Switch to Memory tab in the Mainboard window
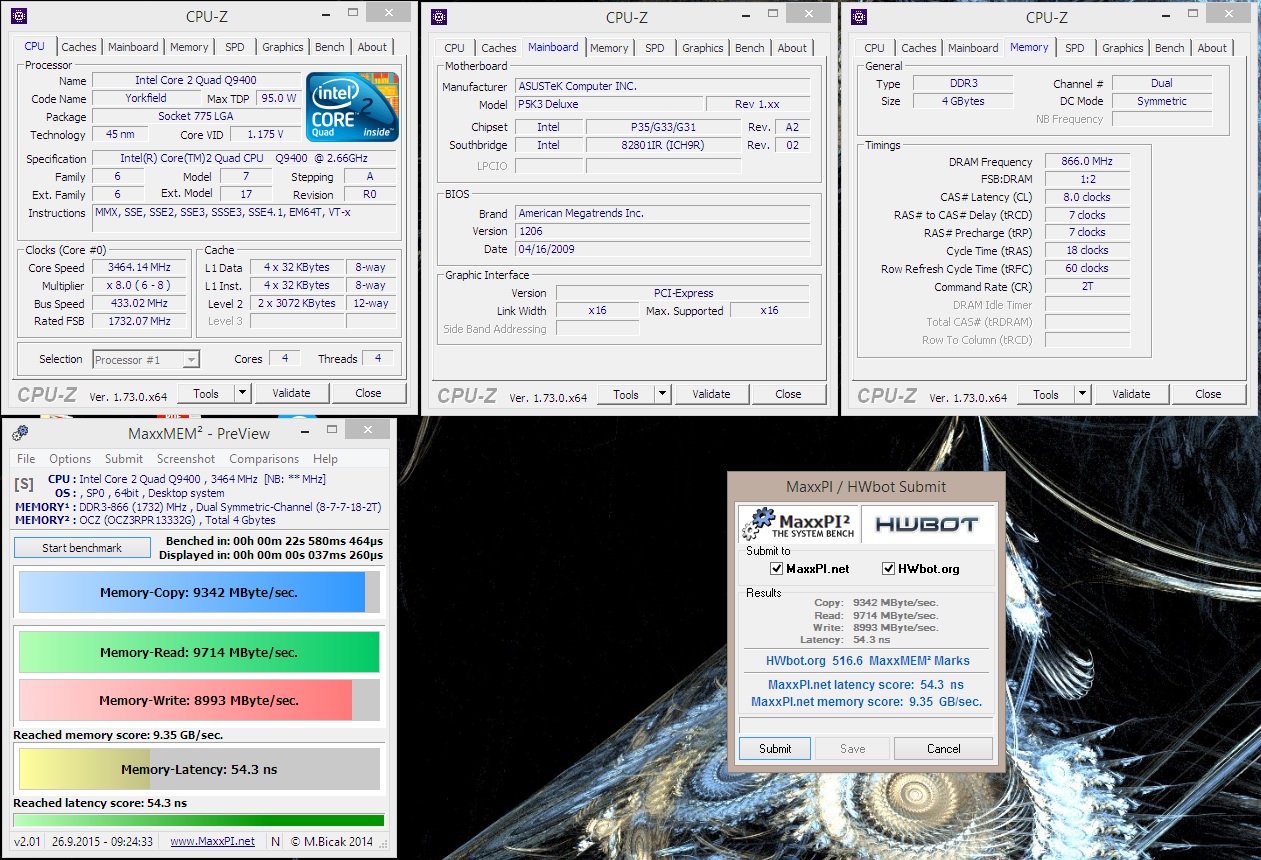Screen dimensions: 1261x860 609,48
